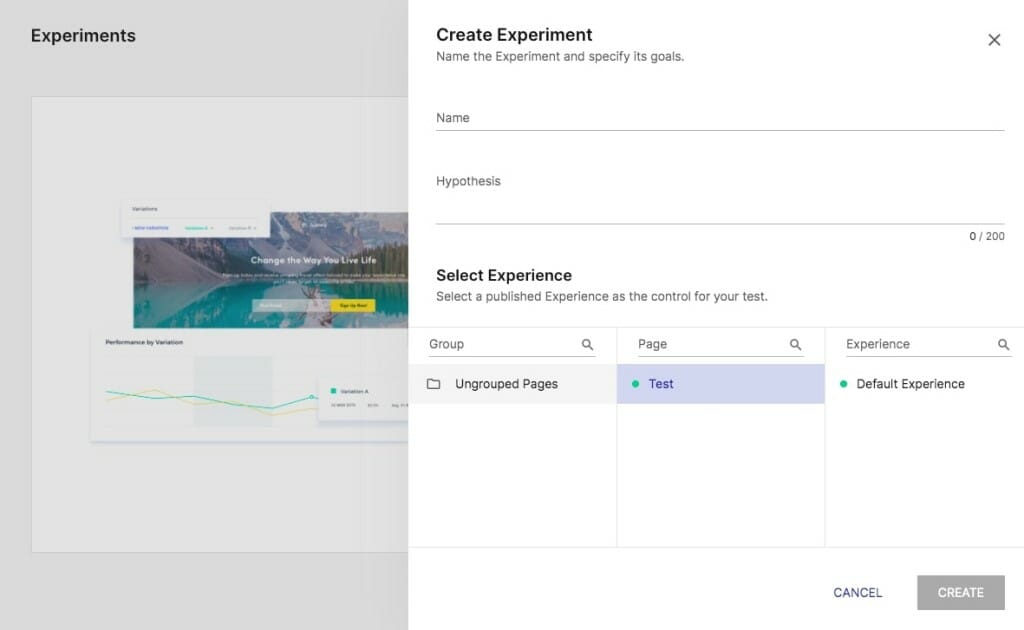Select the Ungrouped Pages group row
Viewport: 1024px width, 630px height.
[x=513, y=384]
